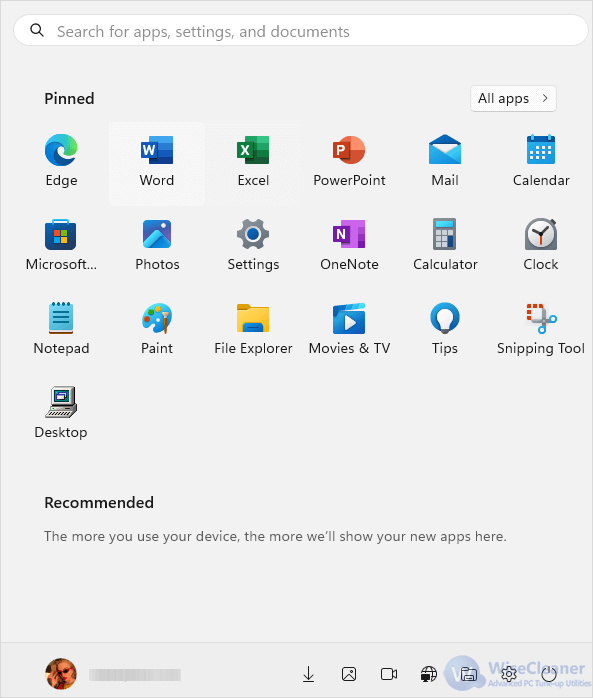593x698 pixels.
Task: Launch the Snipping Tool
Action: (541, 329)
